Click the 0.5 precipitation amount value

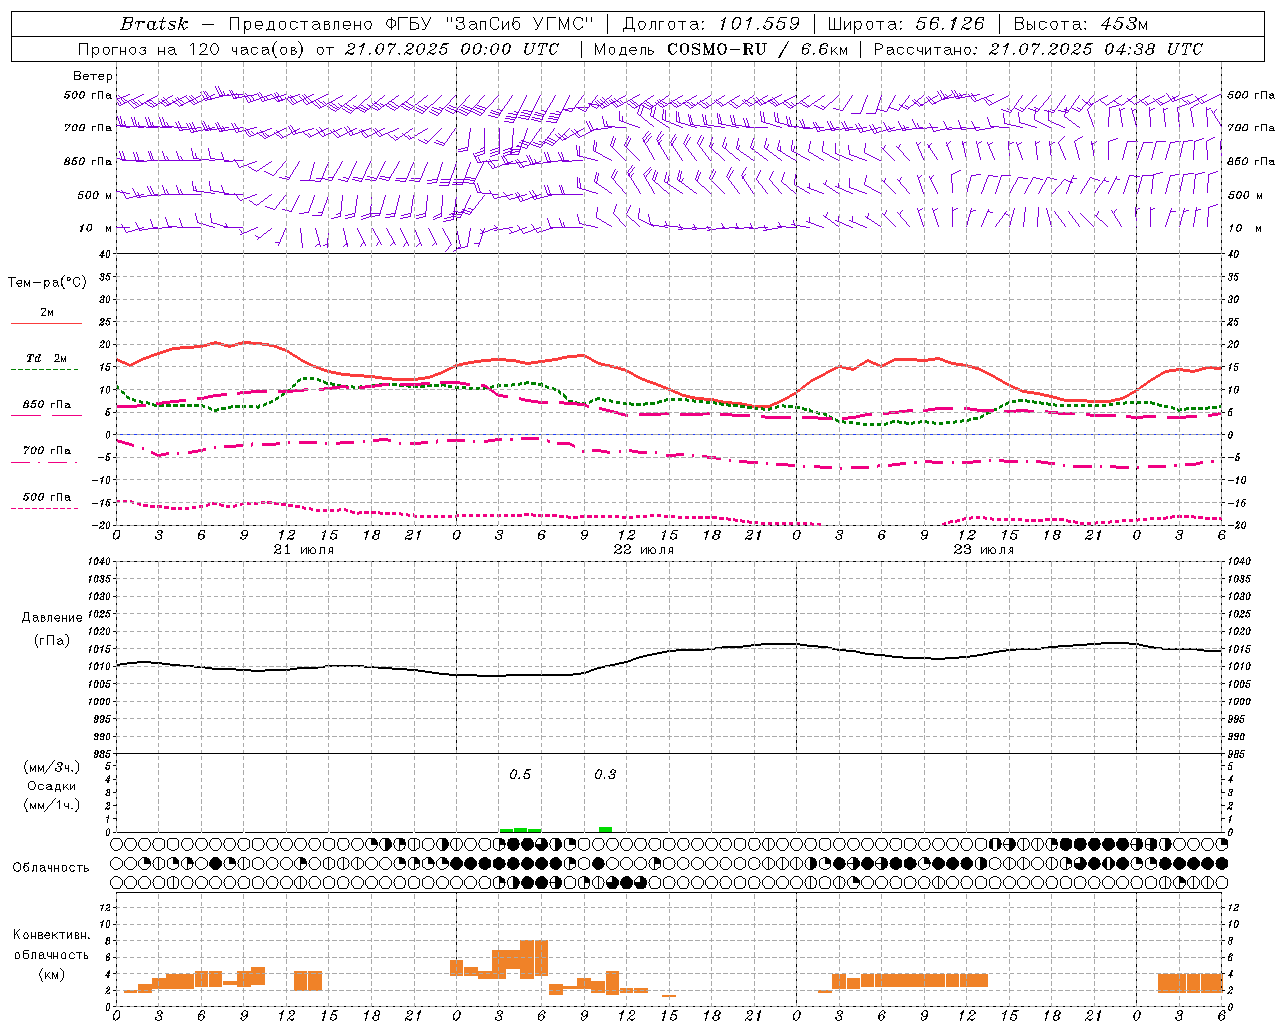click(x=520, y=775)
